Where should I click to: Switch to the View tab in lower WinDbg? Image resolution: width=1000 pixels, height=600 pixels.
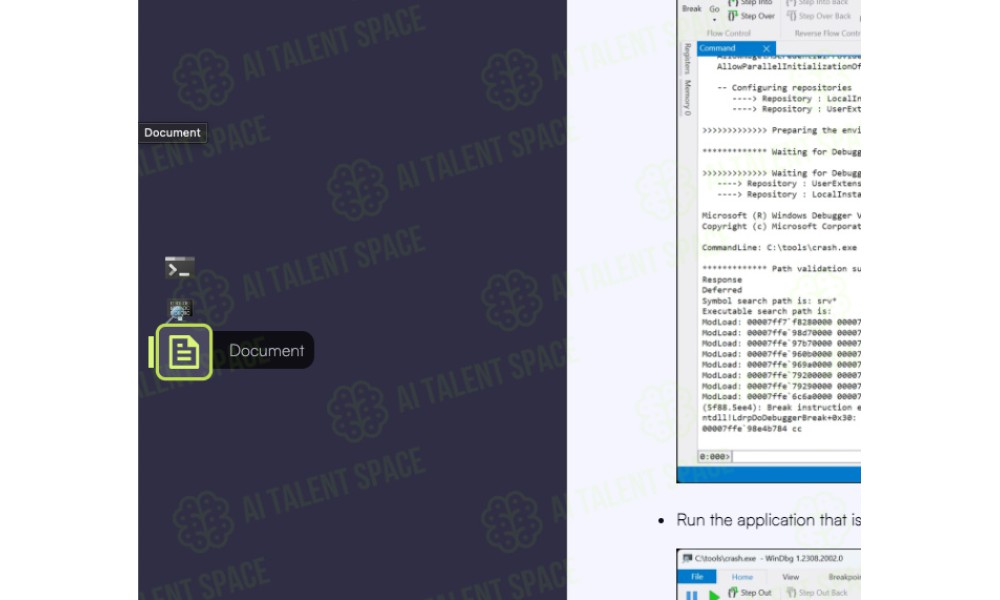[790, 577]
